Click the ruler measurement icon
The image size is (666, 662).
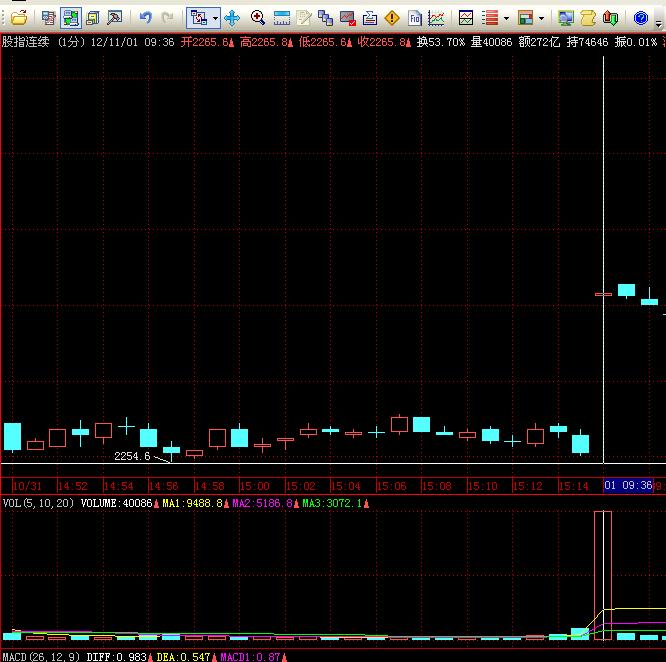point(282,18)
